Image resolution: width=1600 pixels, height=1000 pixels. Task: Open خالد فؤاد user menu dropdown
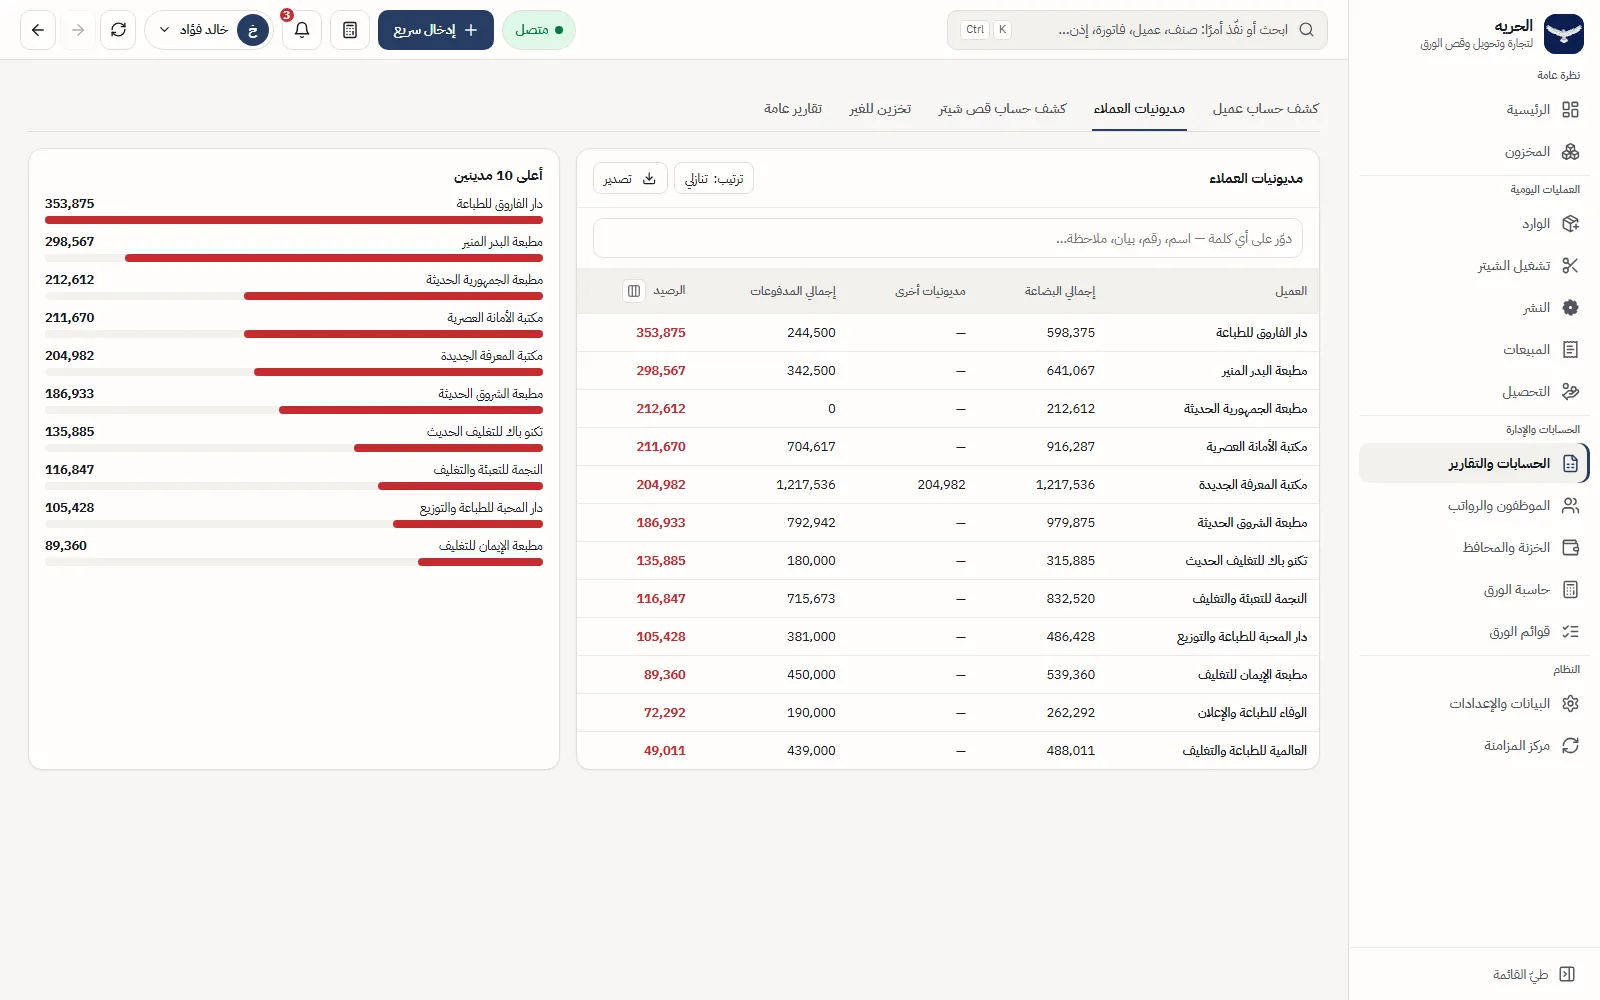tap(209, 30)
